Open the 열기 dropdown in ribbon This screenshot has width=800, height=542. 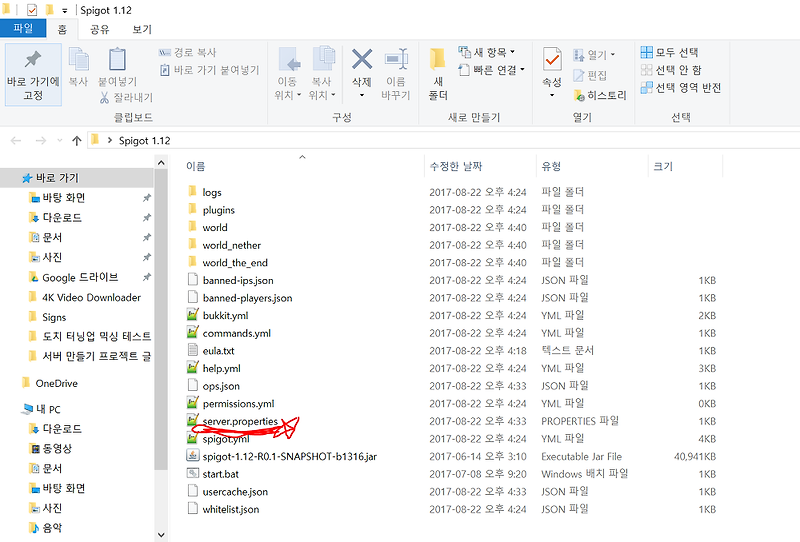(594, 55)
